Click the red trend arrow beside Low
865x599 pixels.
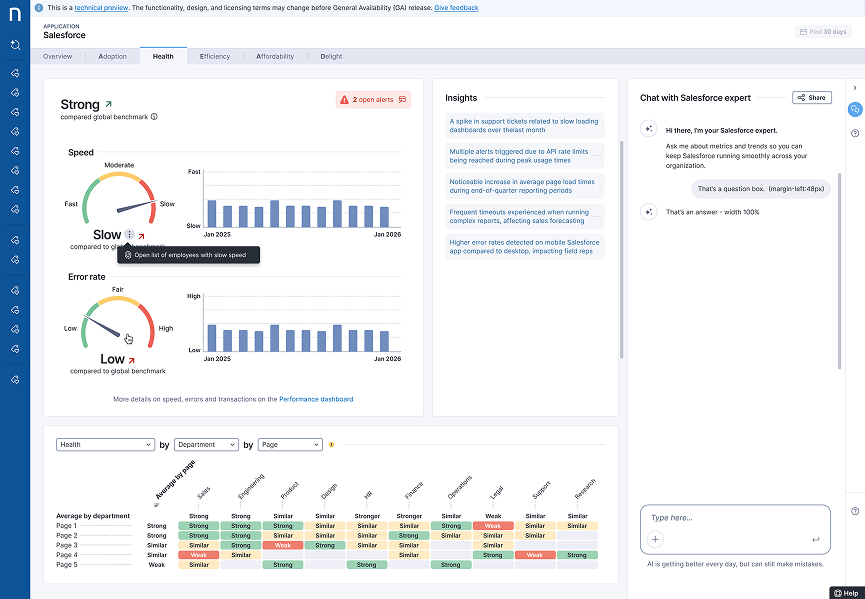pos(131,361)
